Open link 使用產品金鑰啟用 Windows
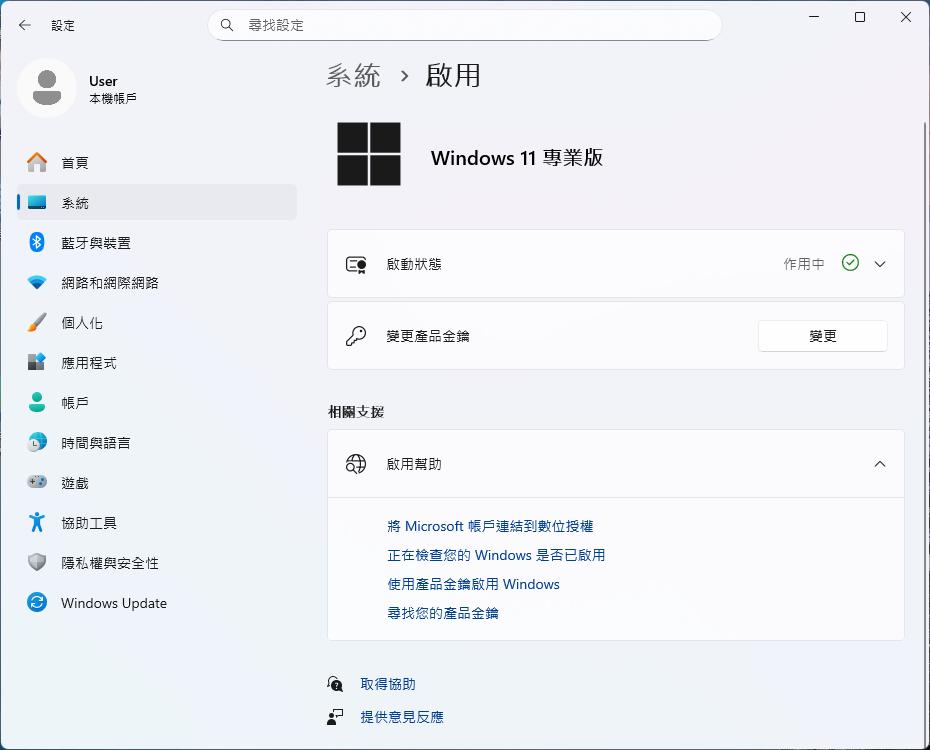Screen dimensions: 930x750 click(x=473, y=585)
